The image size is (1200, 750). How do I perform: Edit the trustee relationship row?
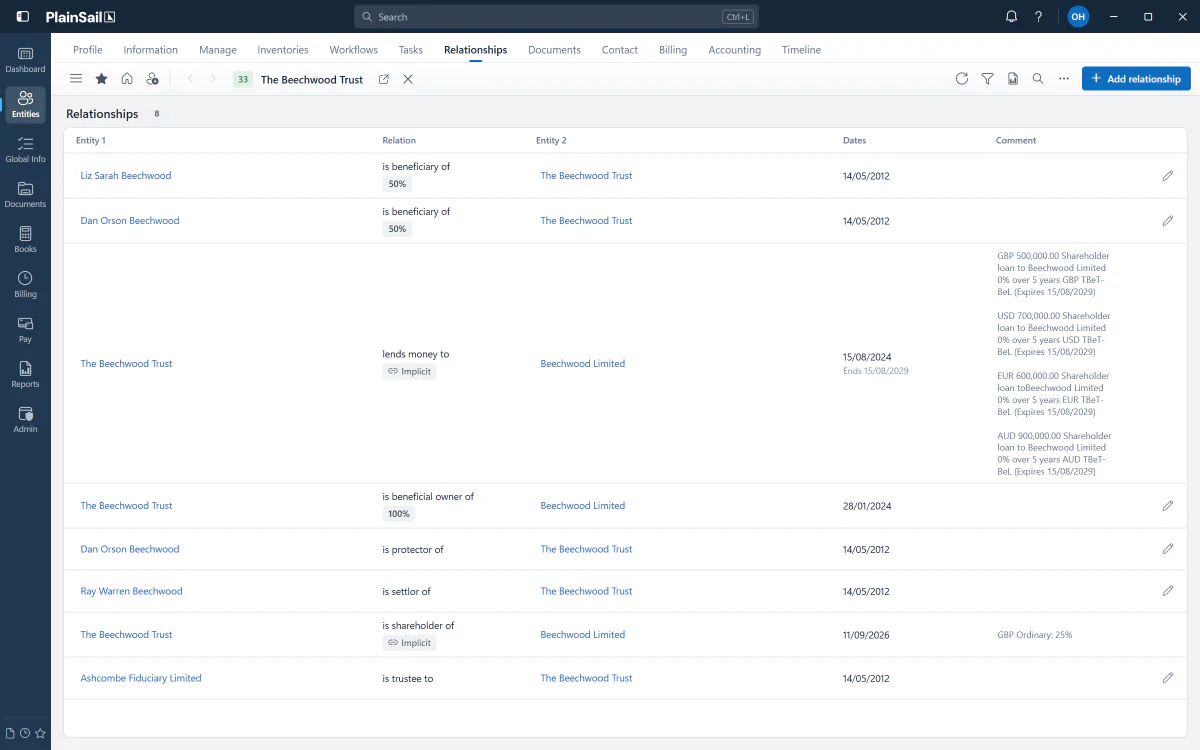click(1167, 678)
